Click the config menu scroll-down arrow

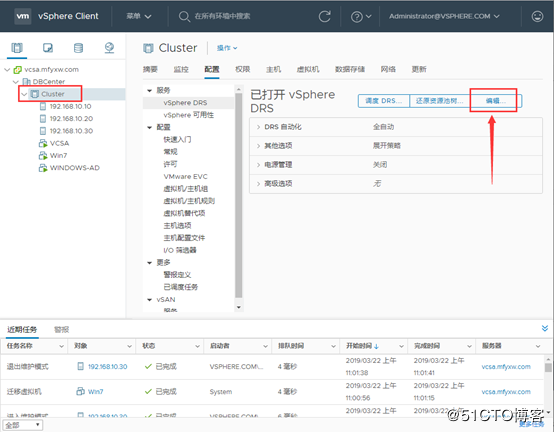tap(238, 307)
